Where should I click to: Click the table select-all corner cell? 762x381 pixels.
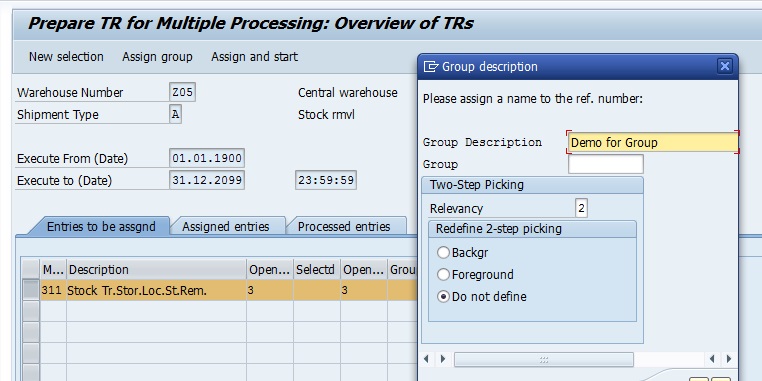click(31, 270)
